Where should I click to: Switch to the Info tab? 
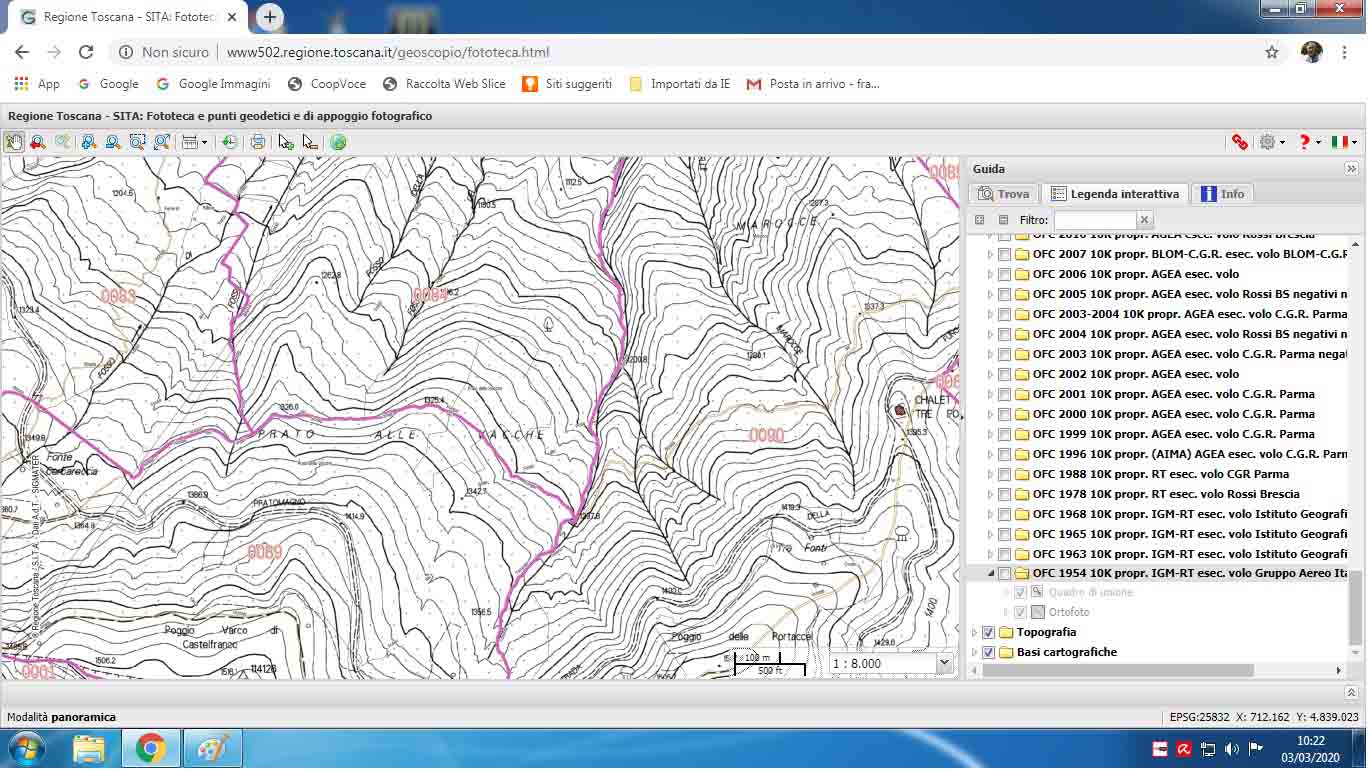[x=1222, y=194]
